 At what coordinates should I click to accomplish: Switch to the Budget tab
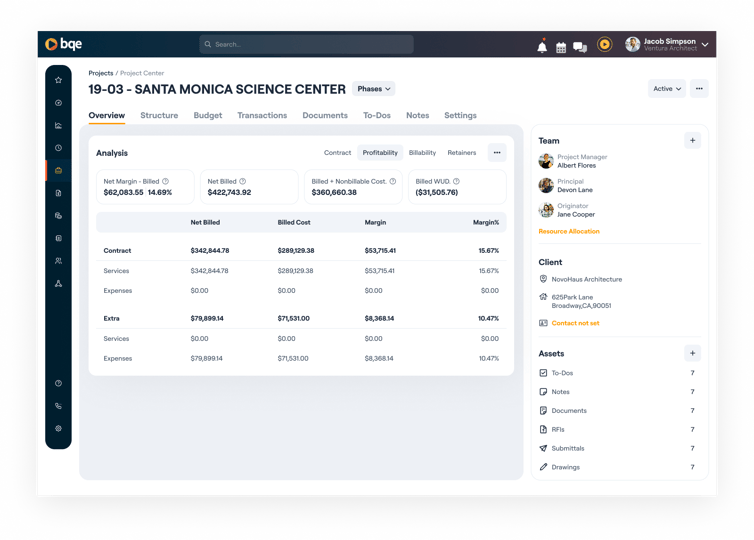[208, 115]
